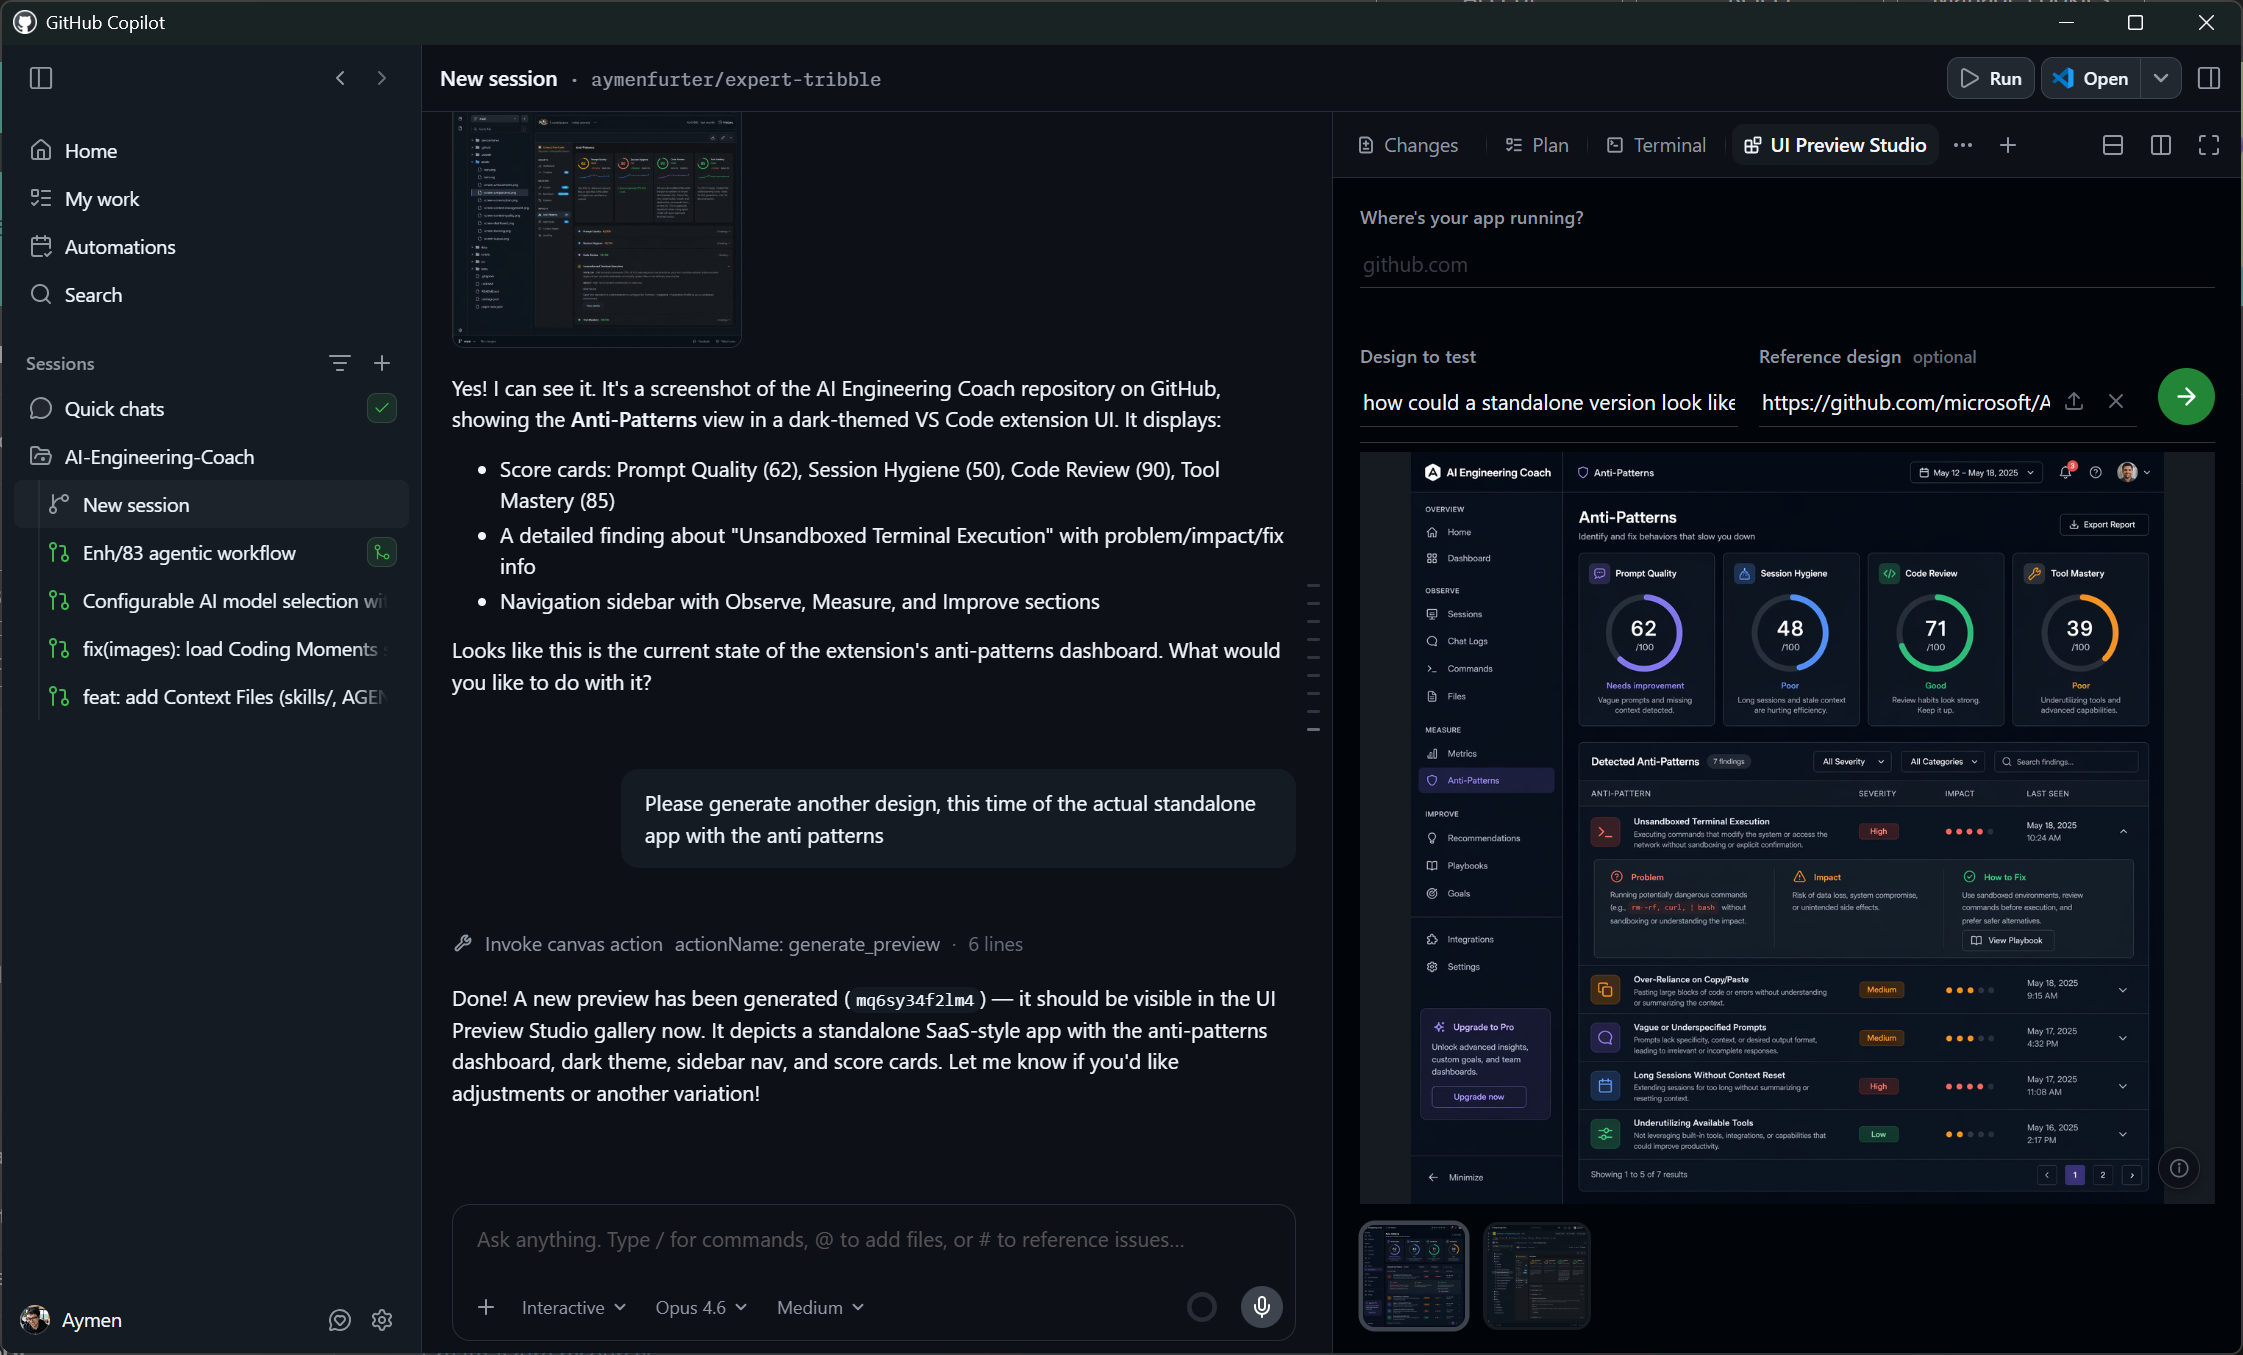
Task: Click the chat message input box
Action: [x=873, y=1240]
